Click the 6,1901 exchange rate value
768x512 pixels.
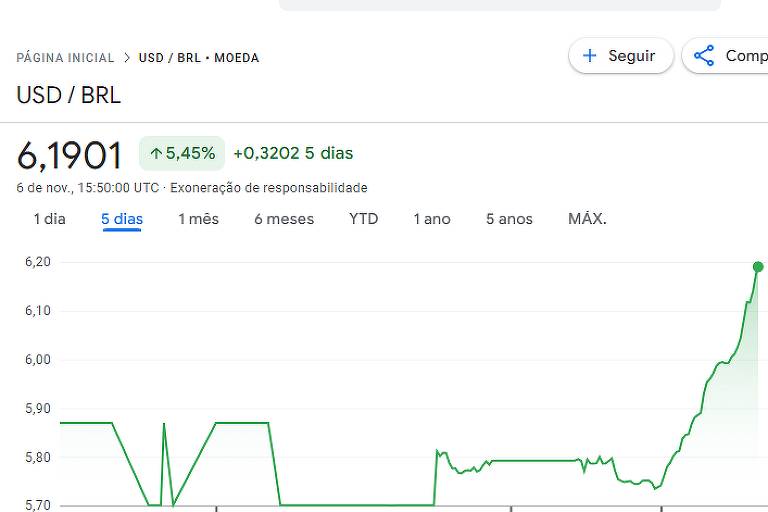click(x=70, y=155)
